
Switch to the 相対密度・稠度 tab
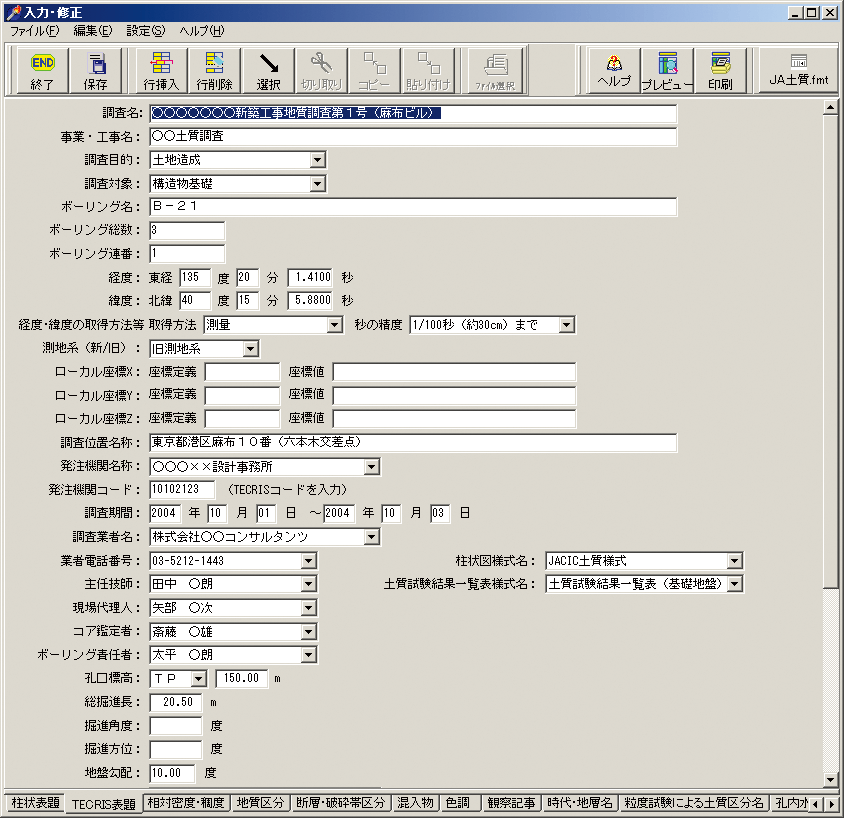(x=186, y=802)
